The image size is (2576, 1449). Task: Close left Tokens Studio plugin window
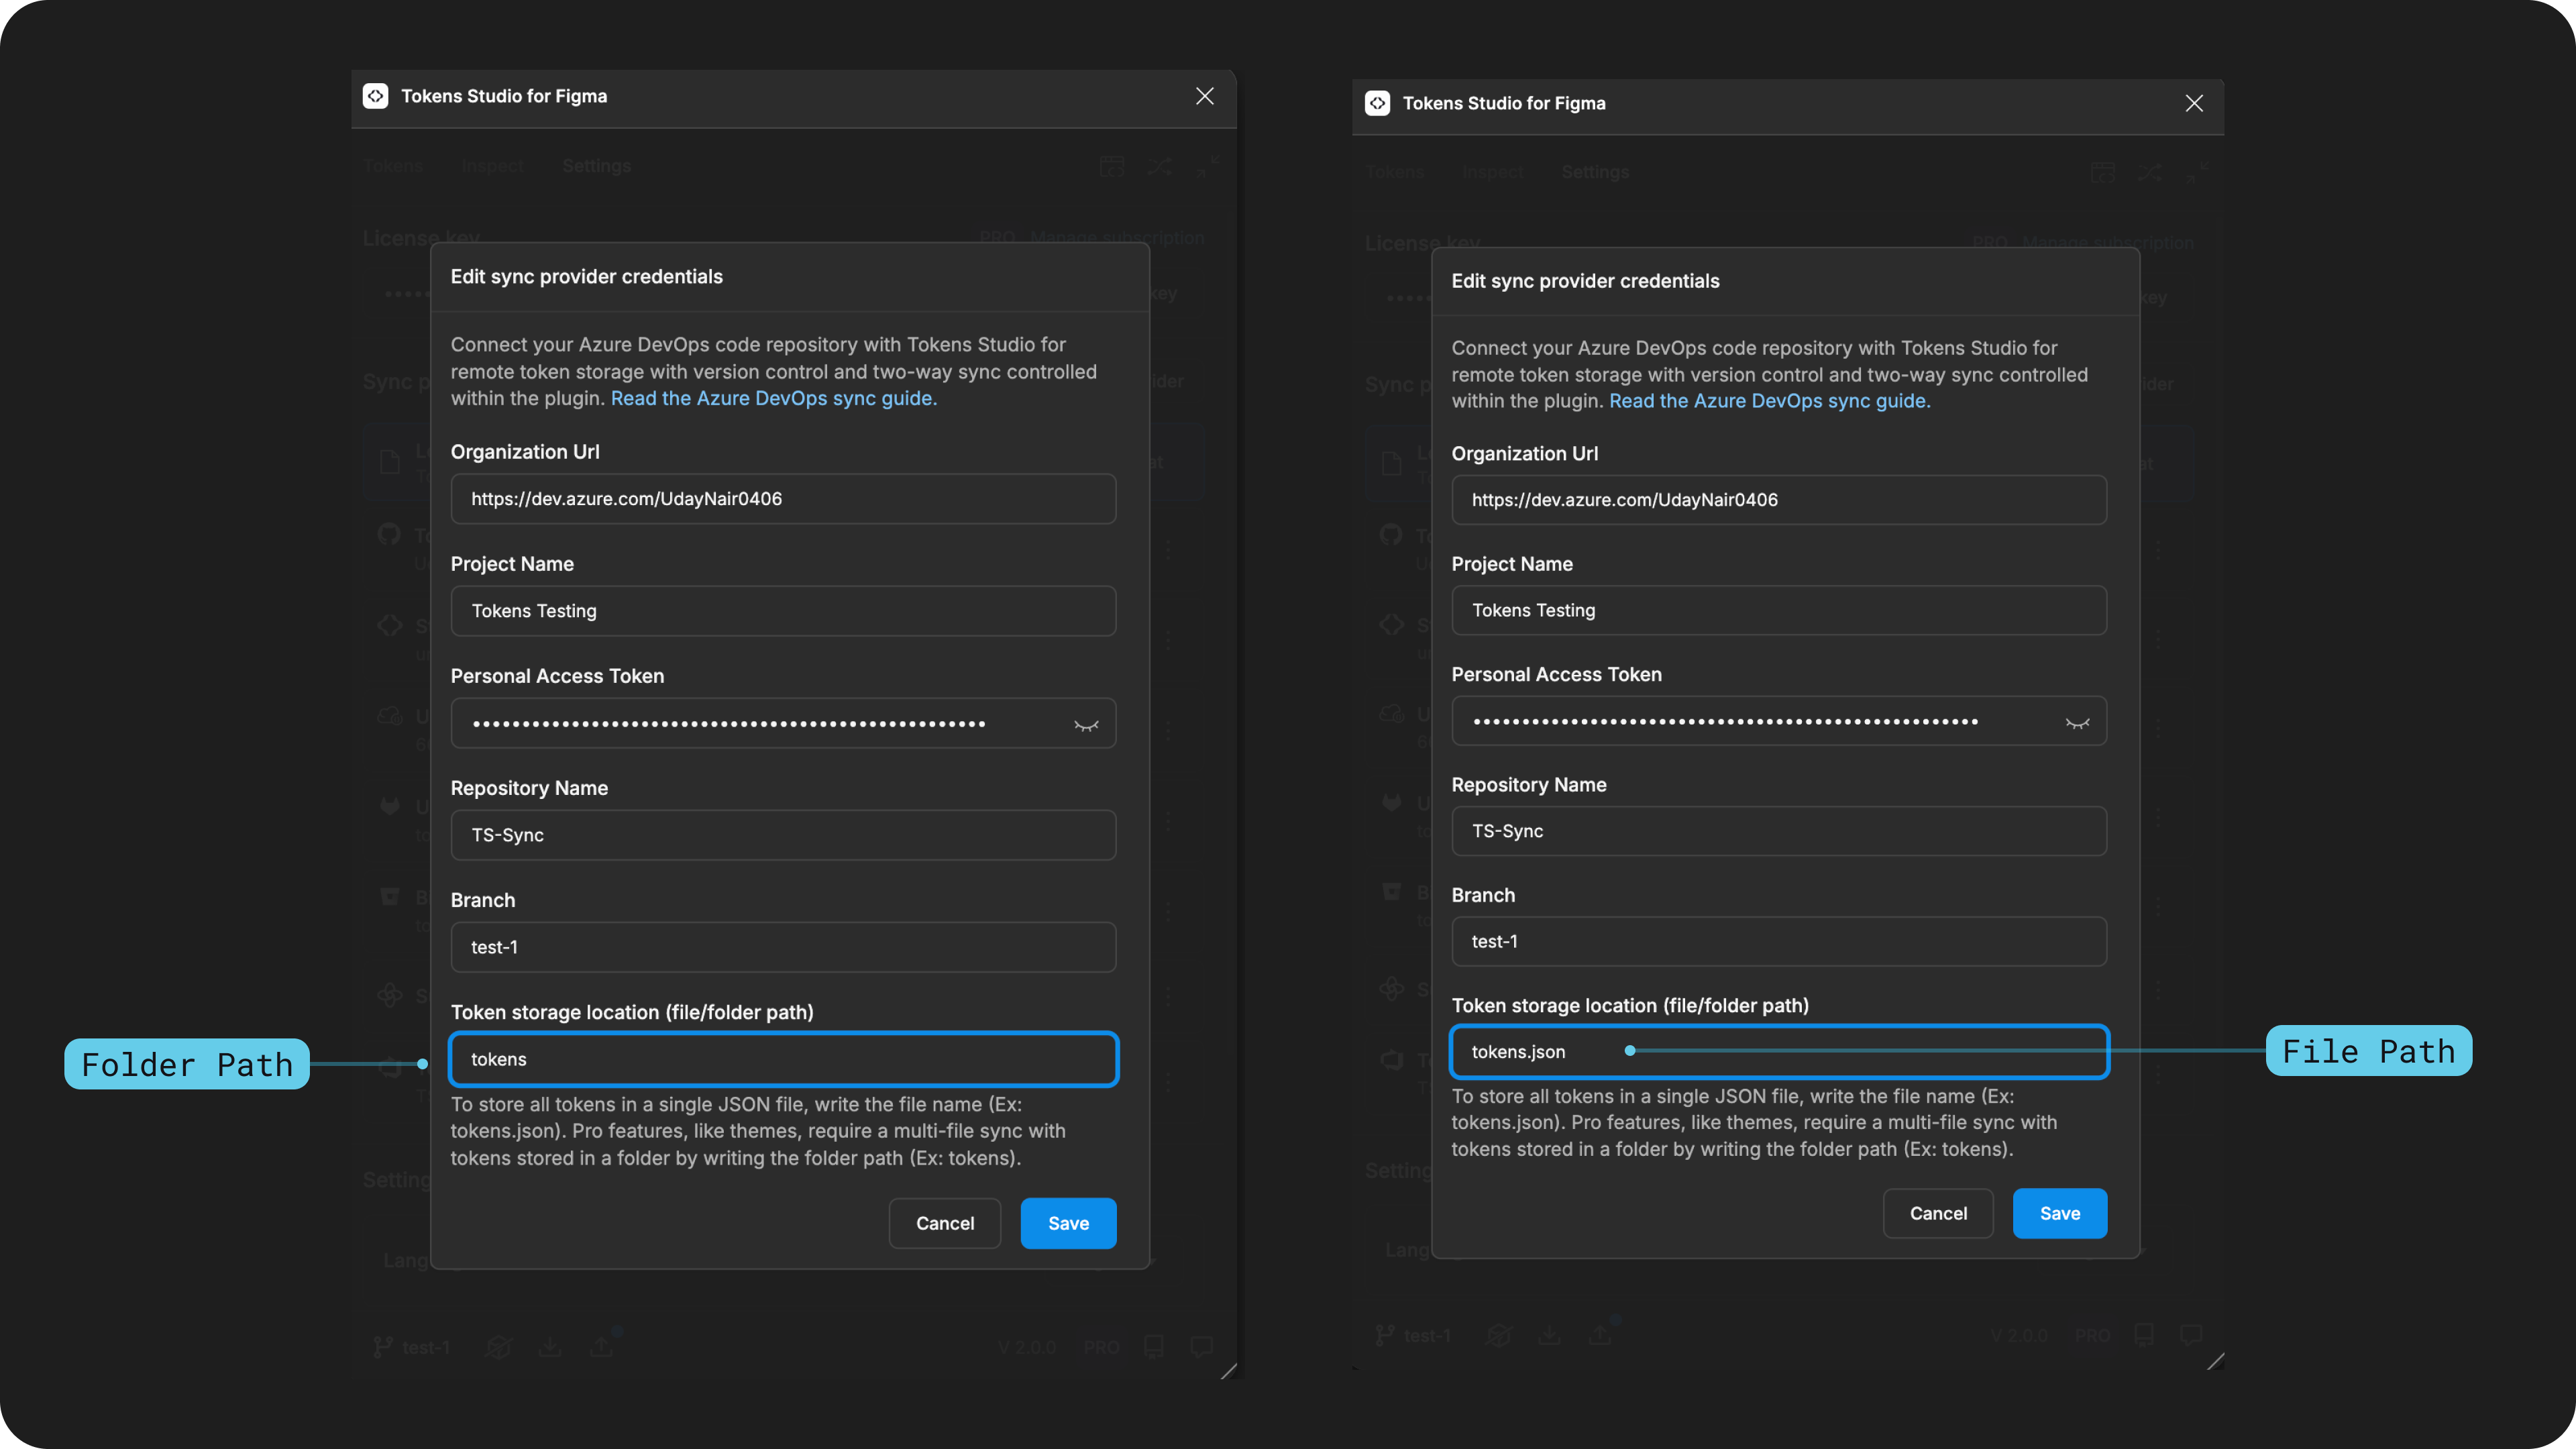[1204, 96]
